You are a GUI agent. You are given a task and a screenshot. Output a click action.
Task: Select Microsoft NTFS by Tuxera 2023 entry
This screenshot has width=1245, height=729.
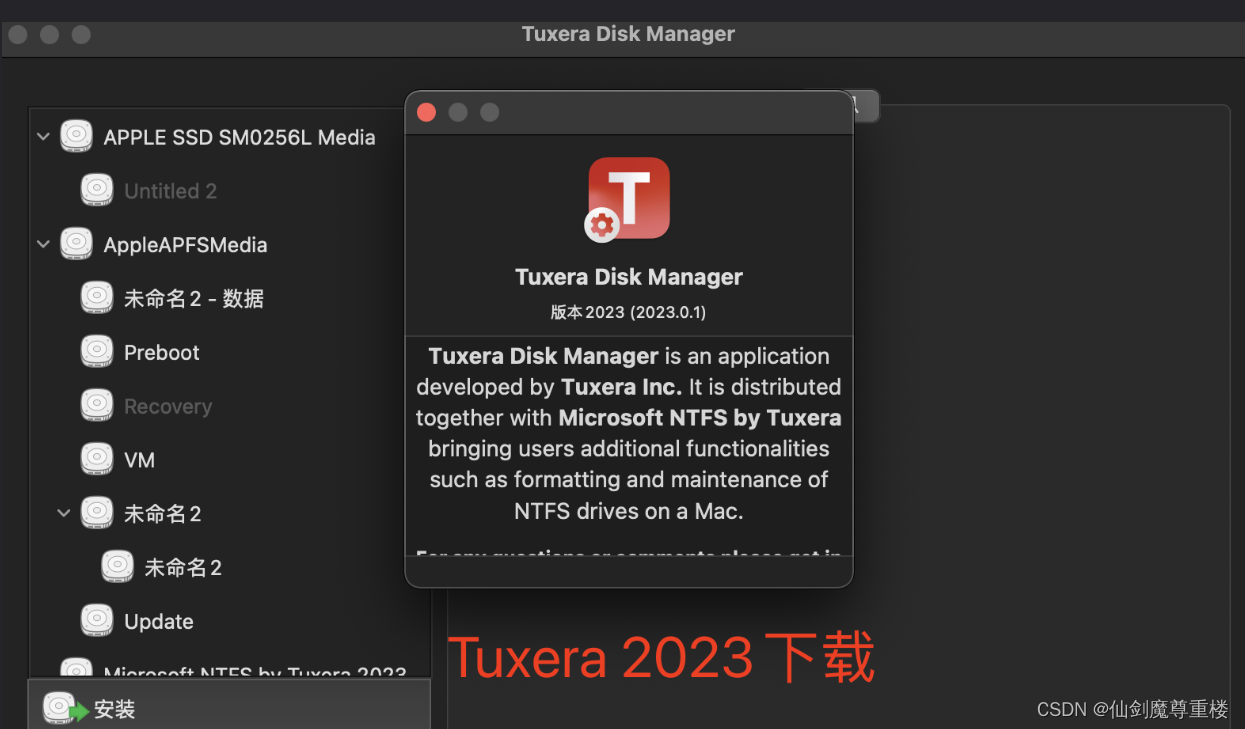coord(254,672)
